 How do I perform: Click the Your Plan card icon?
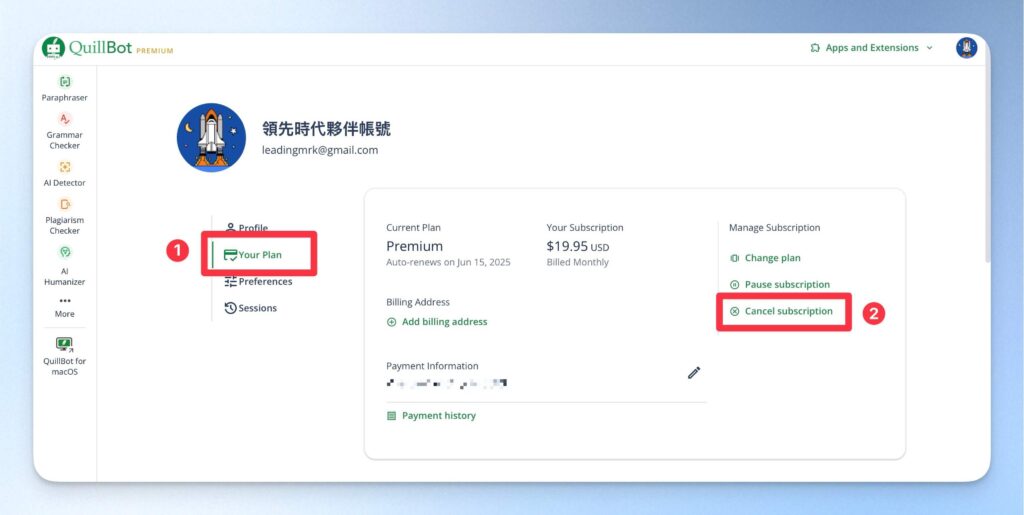231,255
